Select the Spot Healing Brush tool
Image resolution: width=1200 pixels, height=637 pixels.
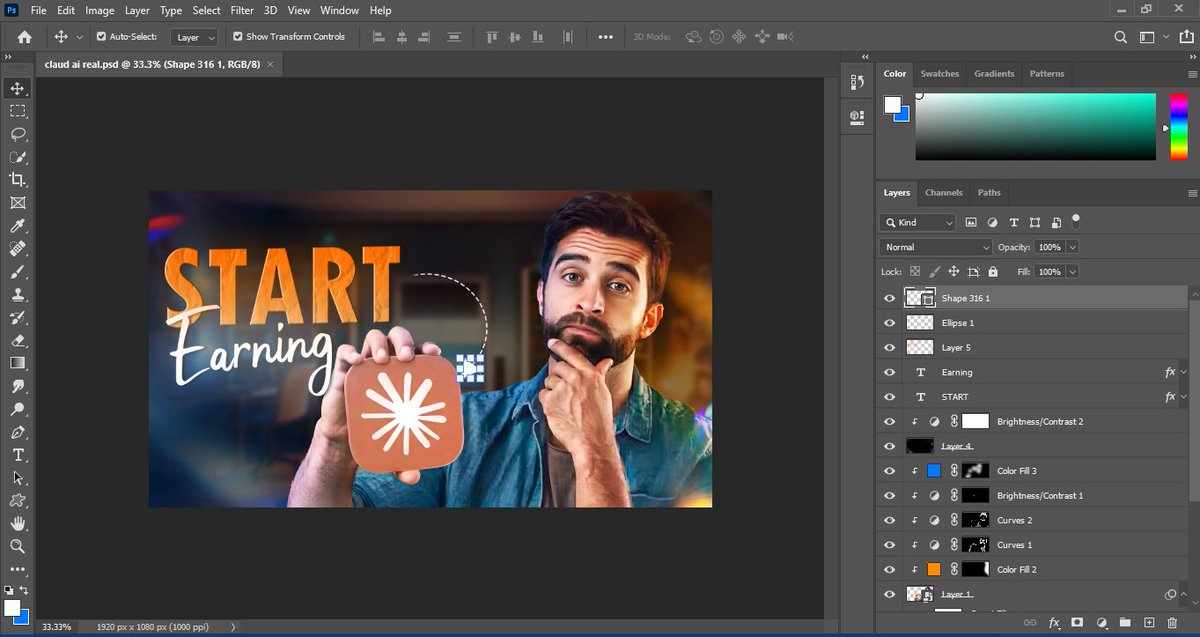(17, 249)
